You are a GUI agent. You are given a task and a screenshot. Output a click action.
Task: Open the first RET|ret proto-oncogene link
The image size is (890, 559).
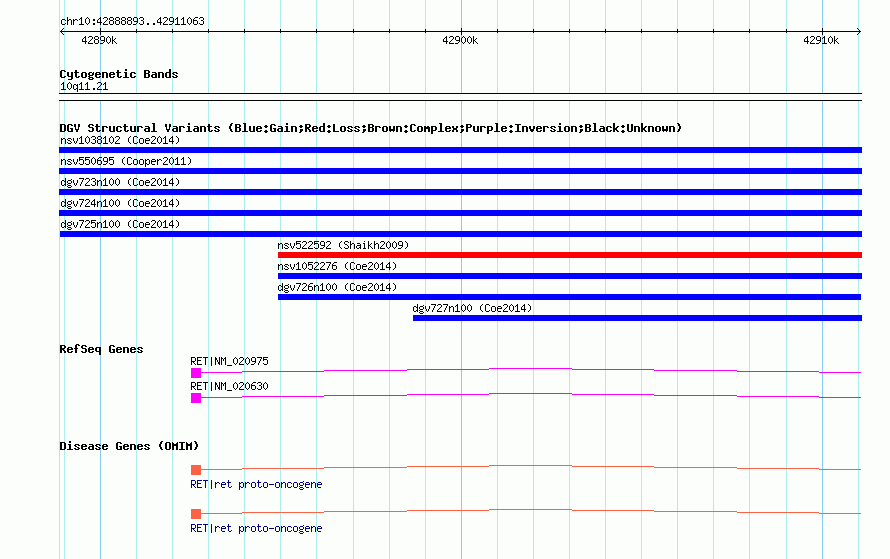tap(256, 484)
